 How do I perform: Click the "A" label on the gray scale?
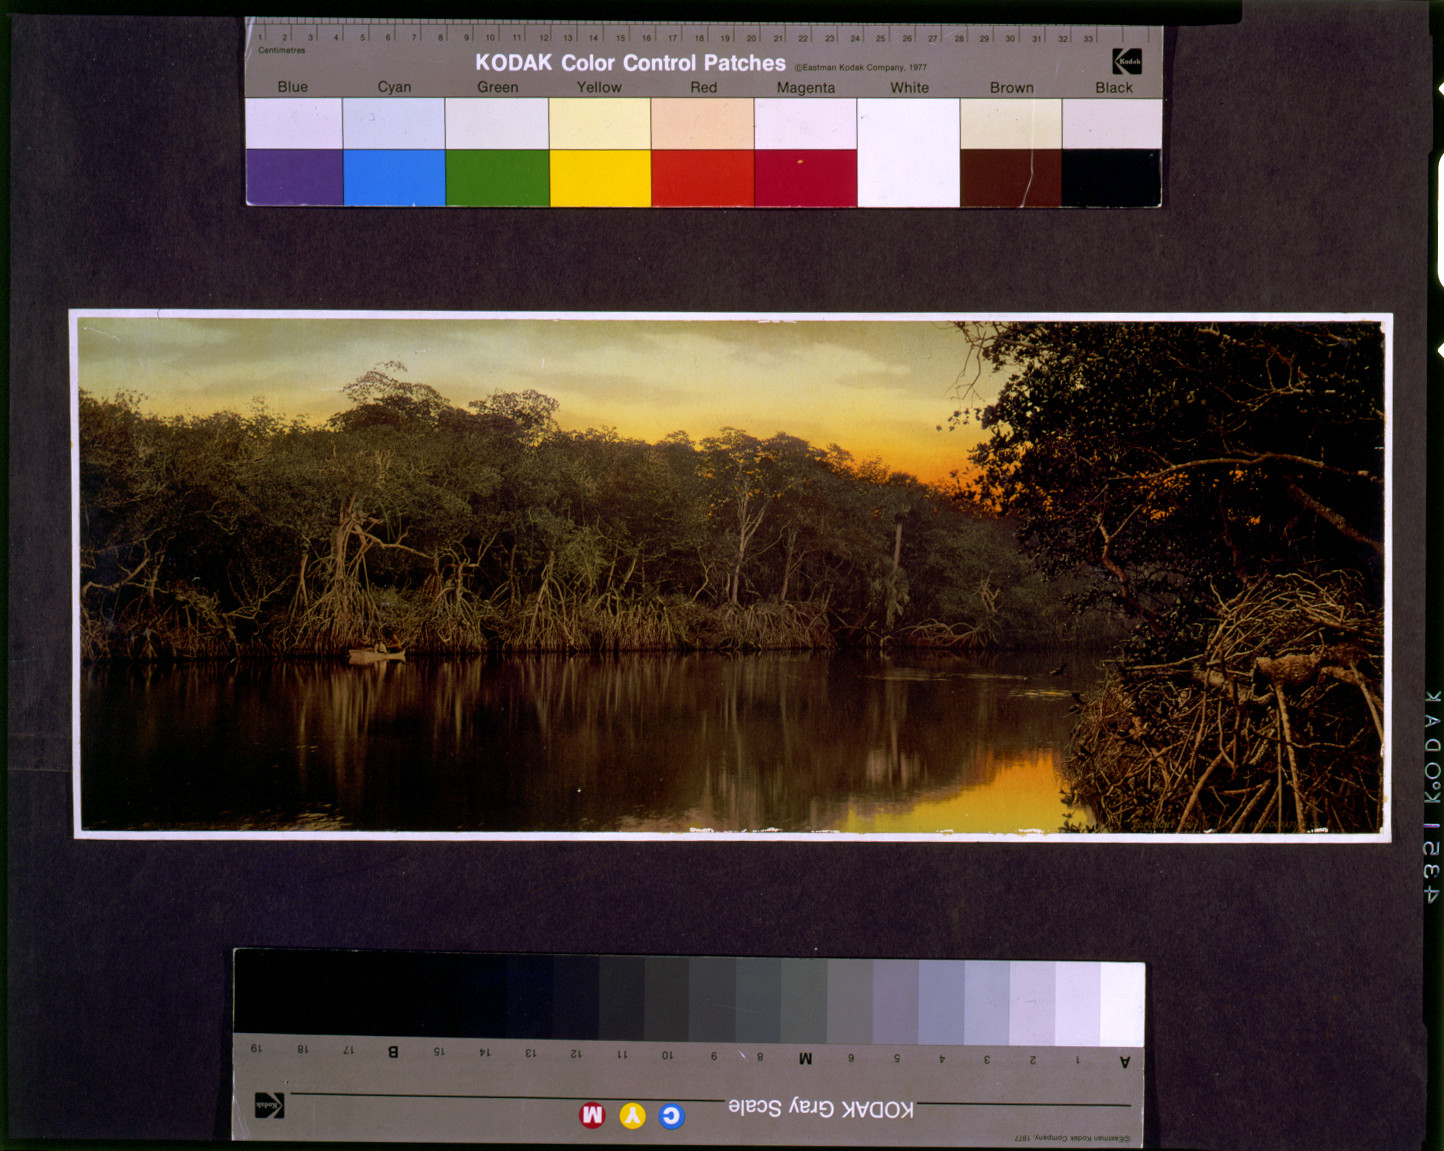tap(1124, 1061)
